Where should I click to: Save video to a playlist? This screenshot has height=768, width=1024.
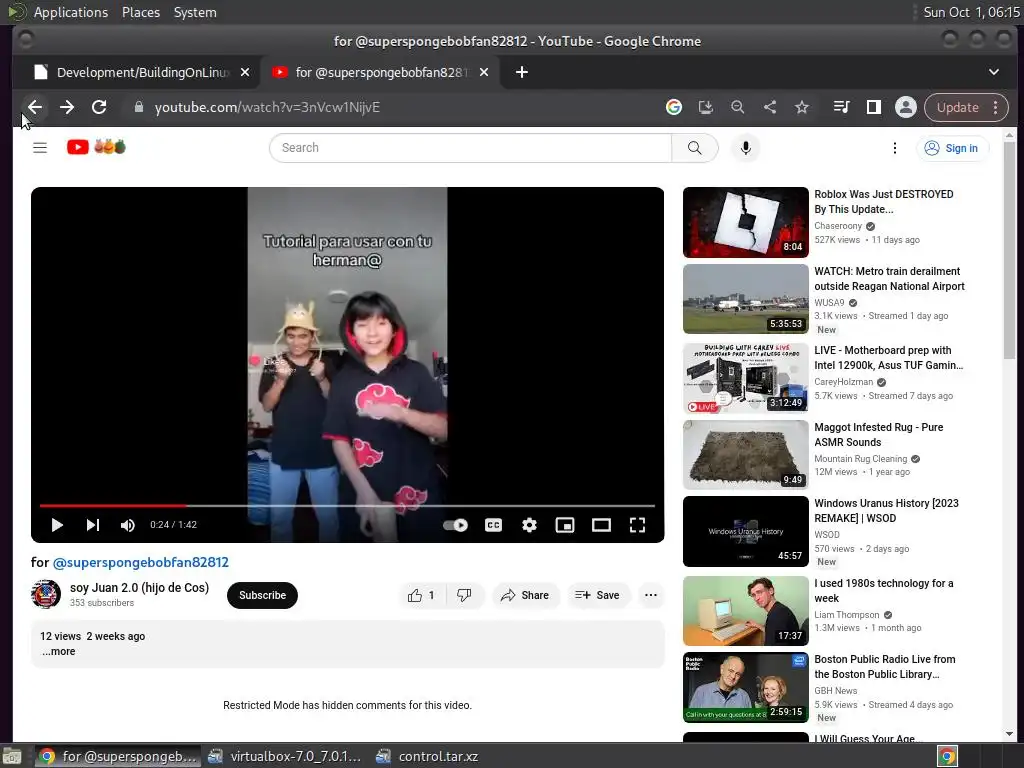[597, 595]
